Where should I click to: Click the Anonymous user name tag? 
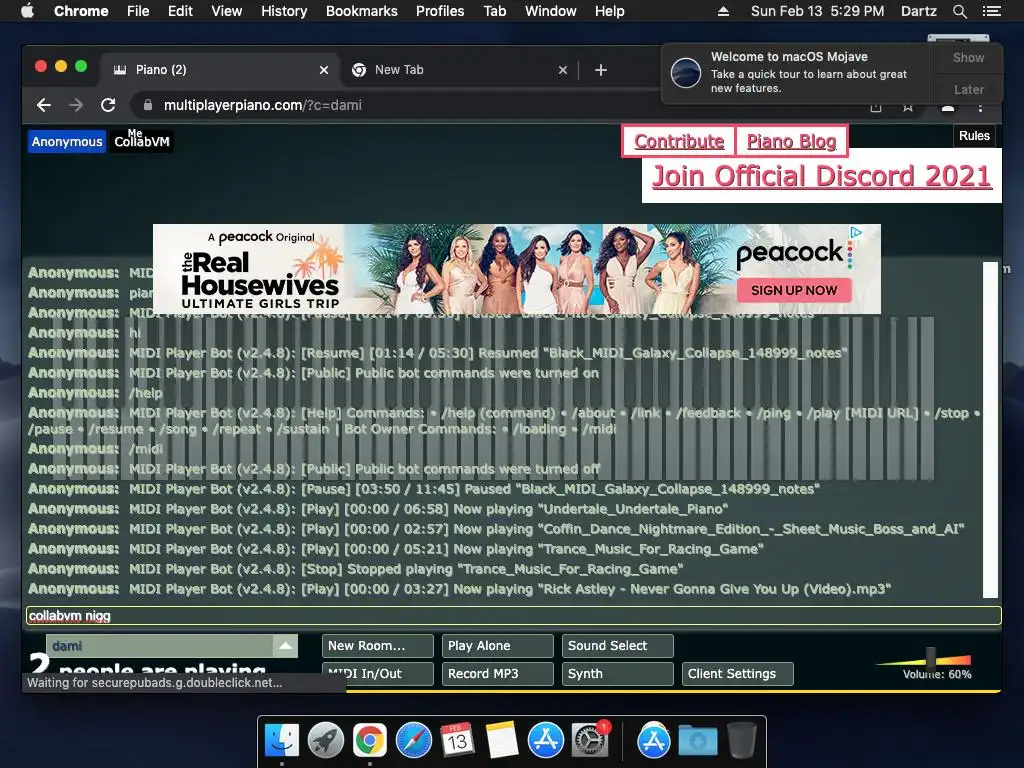pyautogui.click(x=67, y=142)
